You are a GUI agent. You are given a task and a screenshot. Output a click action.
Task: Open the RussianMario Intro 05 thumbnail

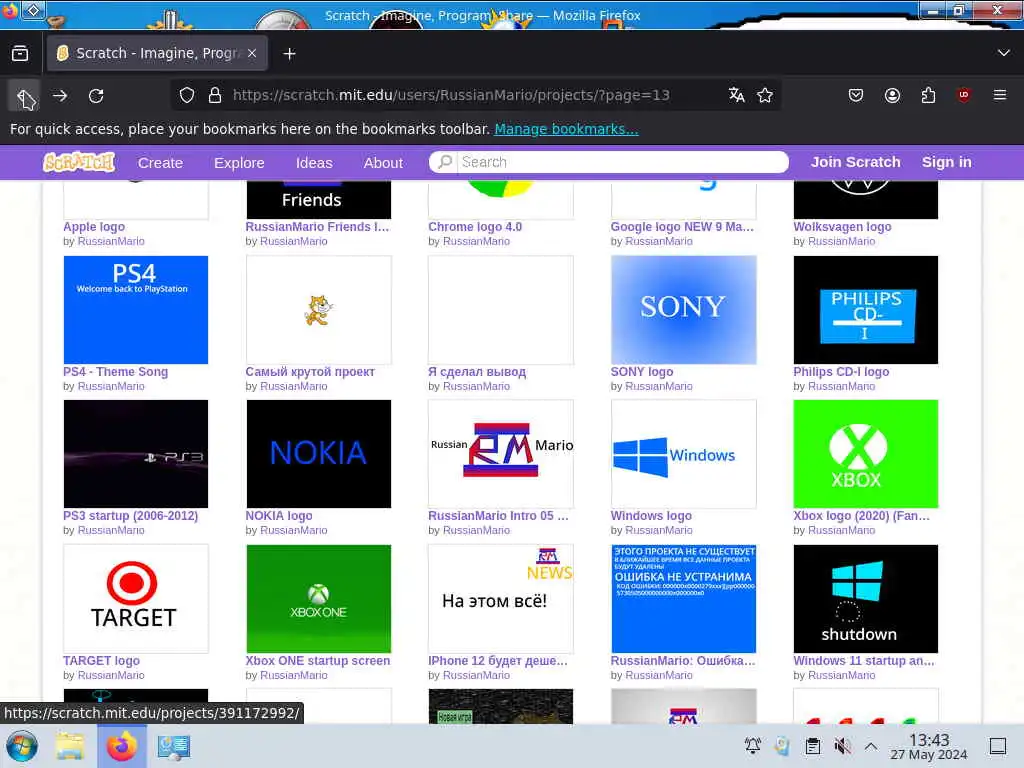[x=501, y=454]
